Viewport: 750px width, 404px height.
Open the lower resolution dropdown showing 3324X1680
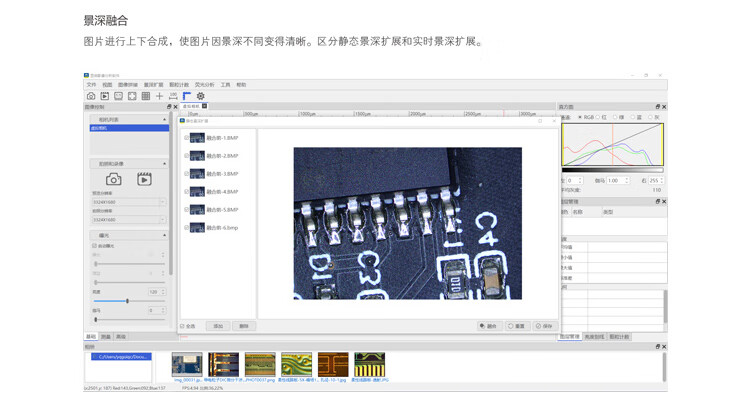click(129, 219)
